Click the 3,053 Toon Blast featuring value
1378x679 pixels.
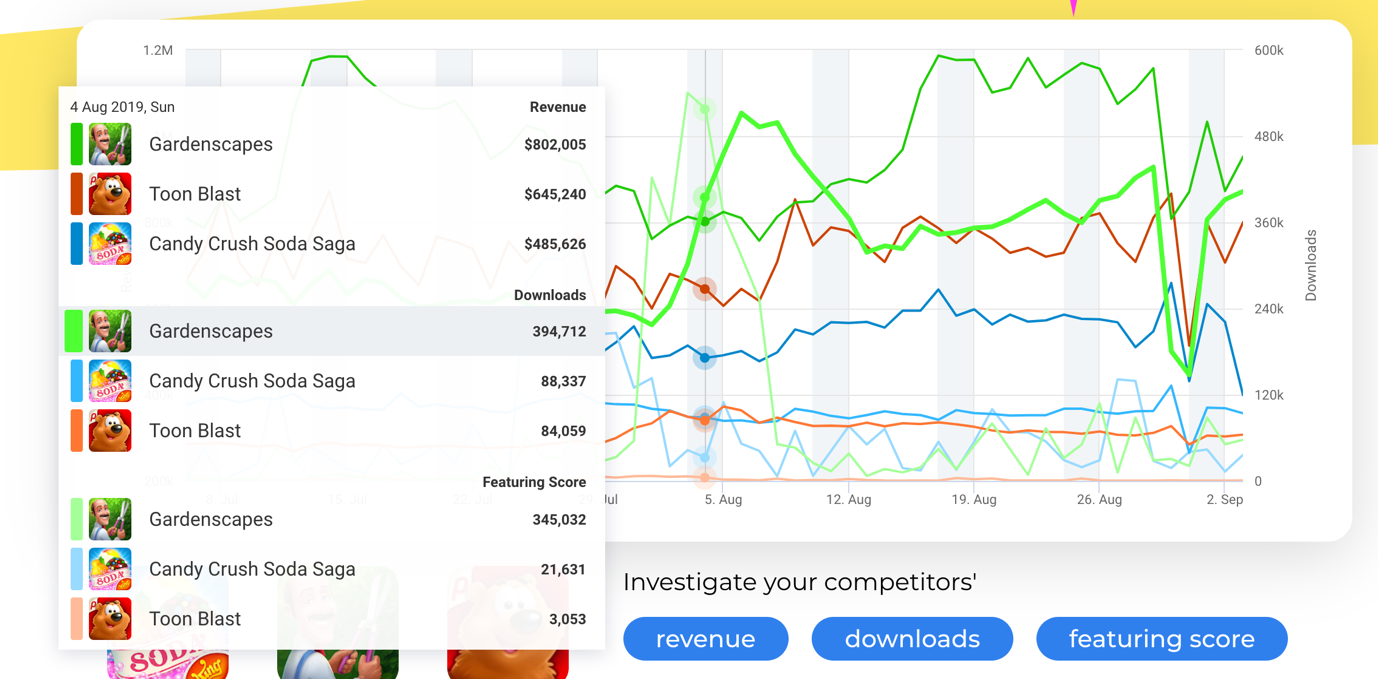[x=568, y=620]
